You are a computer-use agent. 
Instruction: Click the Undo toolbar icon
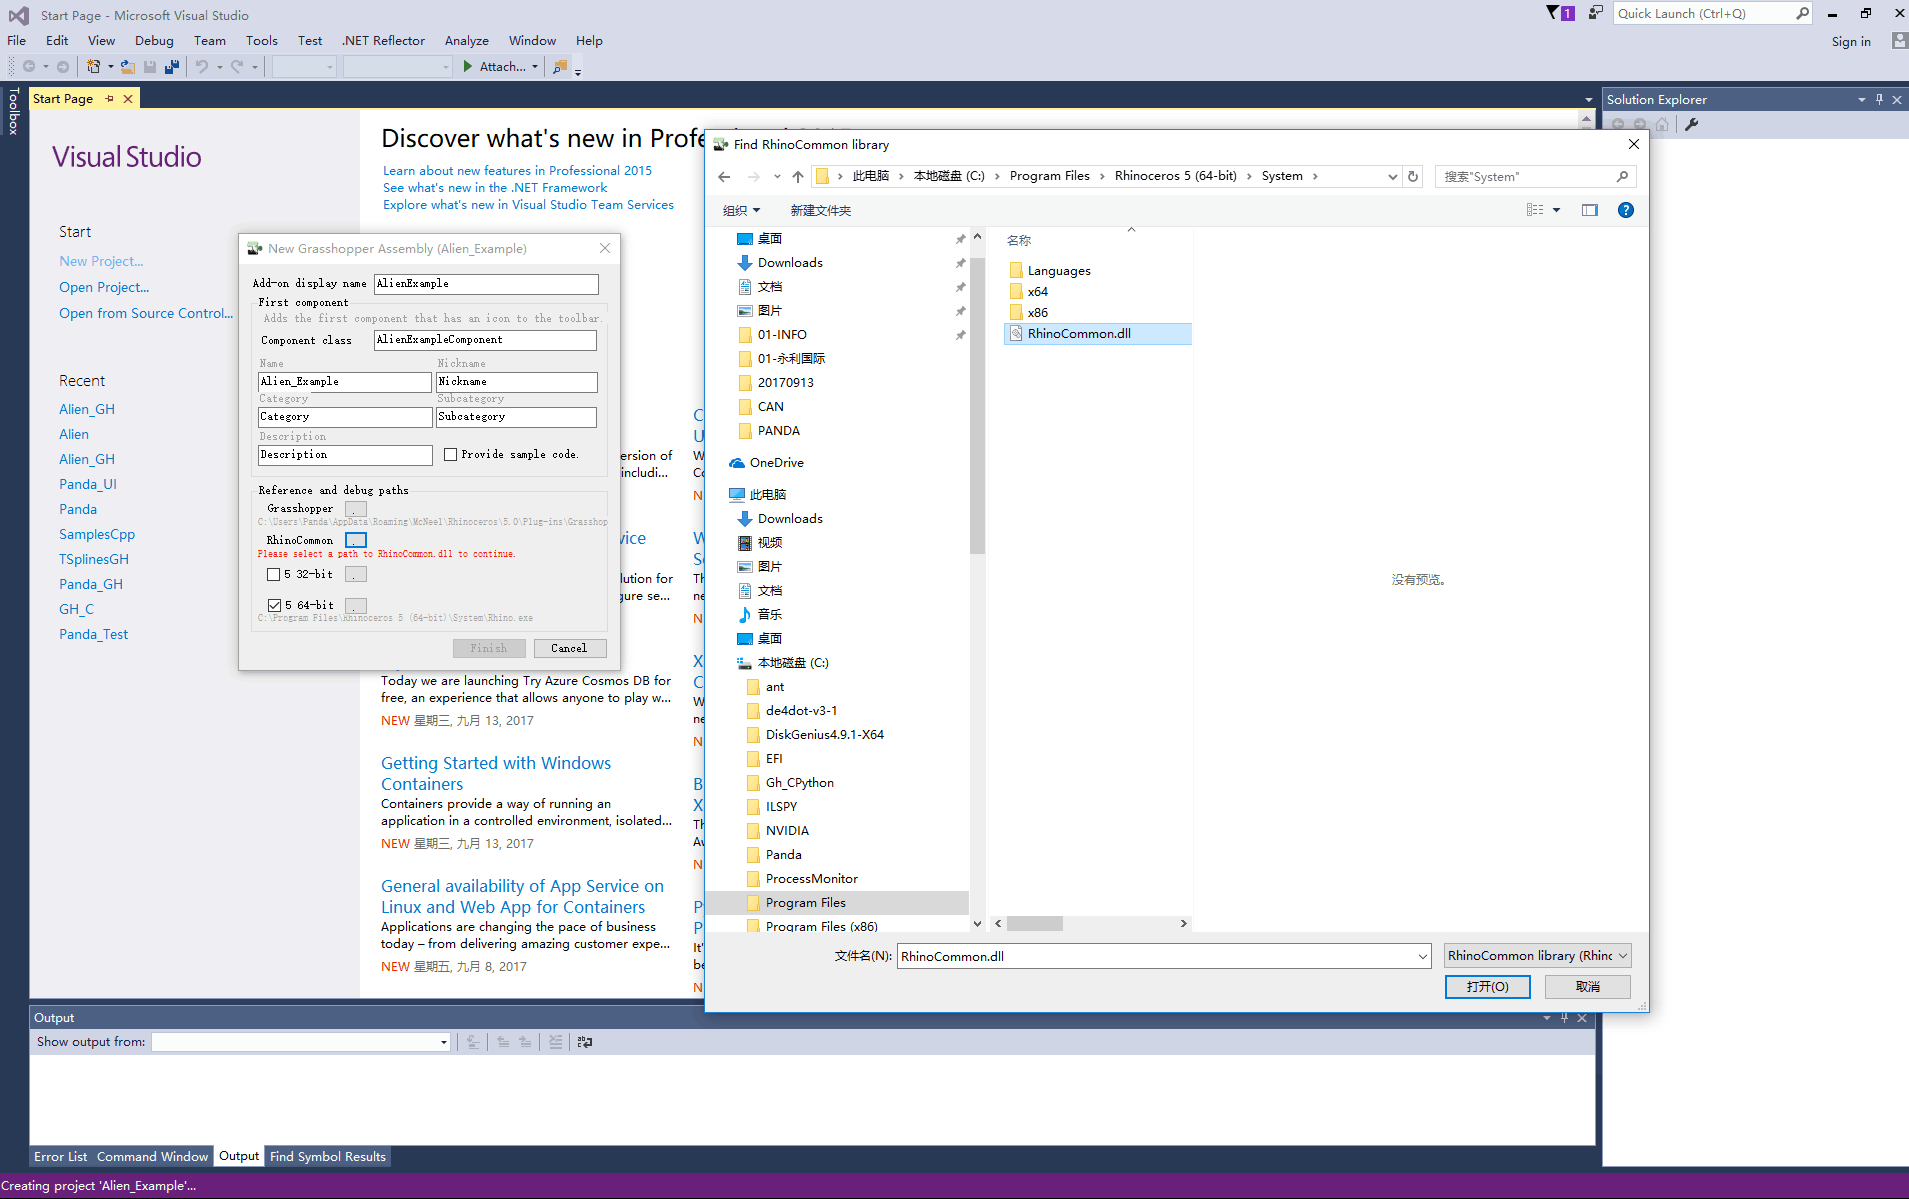pos(202,67)
